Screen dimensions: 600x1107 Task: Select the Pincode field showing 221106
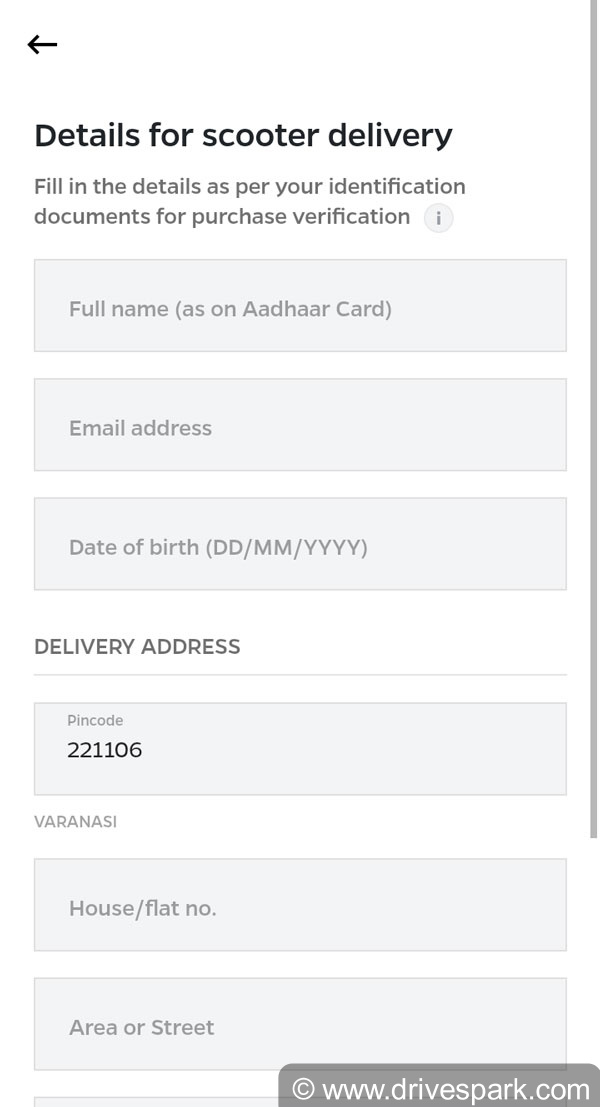[300, 748]
